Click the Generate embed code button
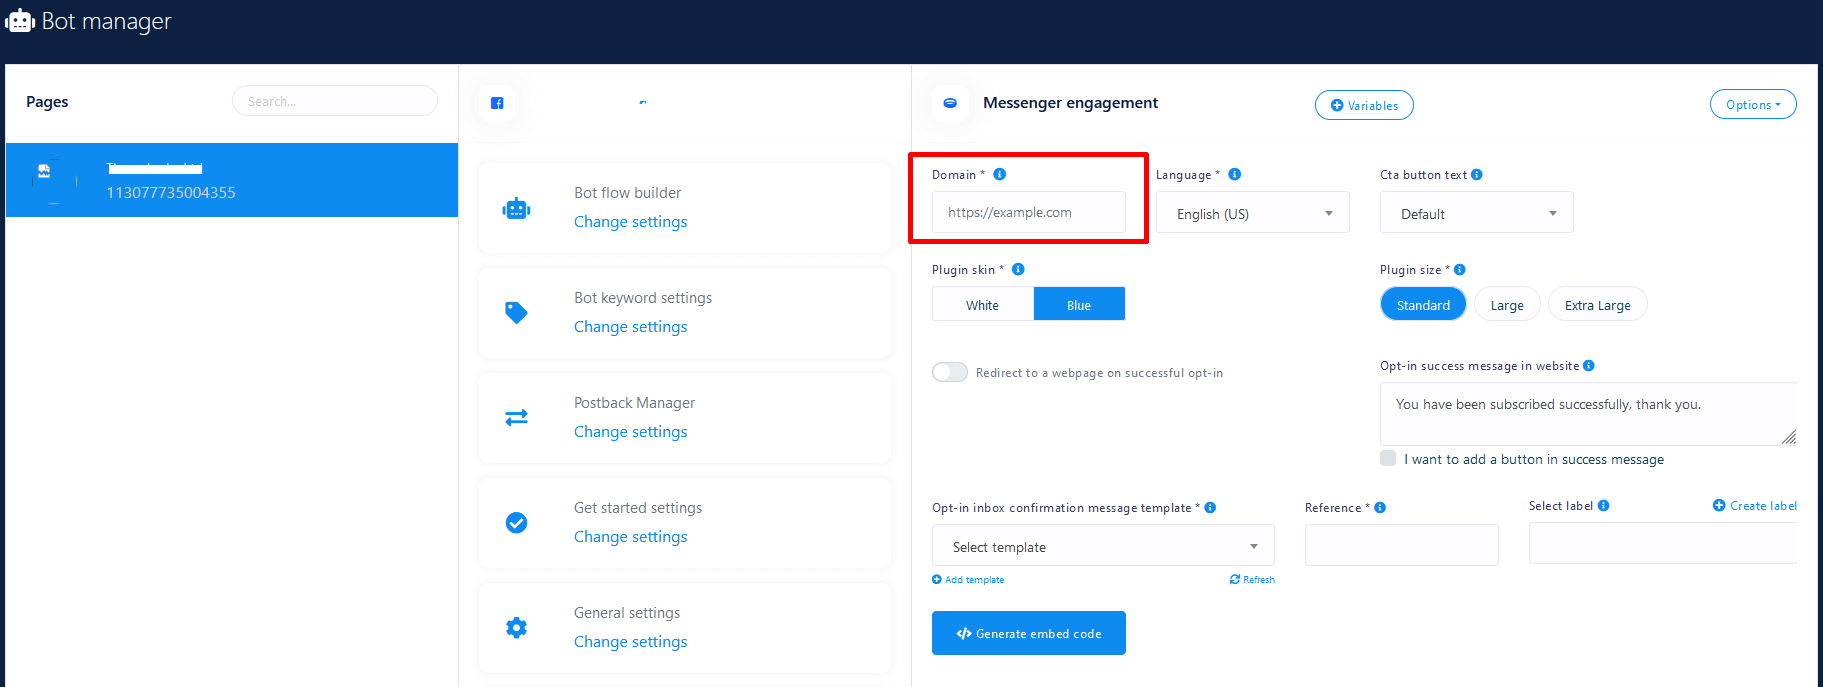 pos(1028,633)
